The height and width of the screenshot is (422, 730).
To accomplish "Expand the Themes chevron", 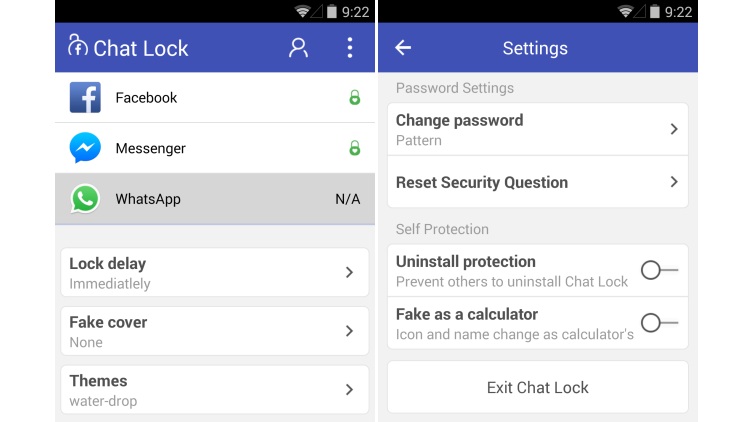I will [350, 389].
